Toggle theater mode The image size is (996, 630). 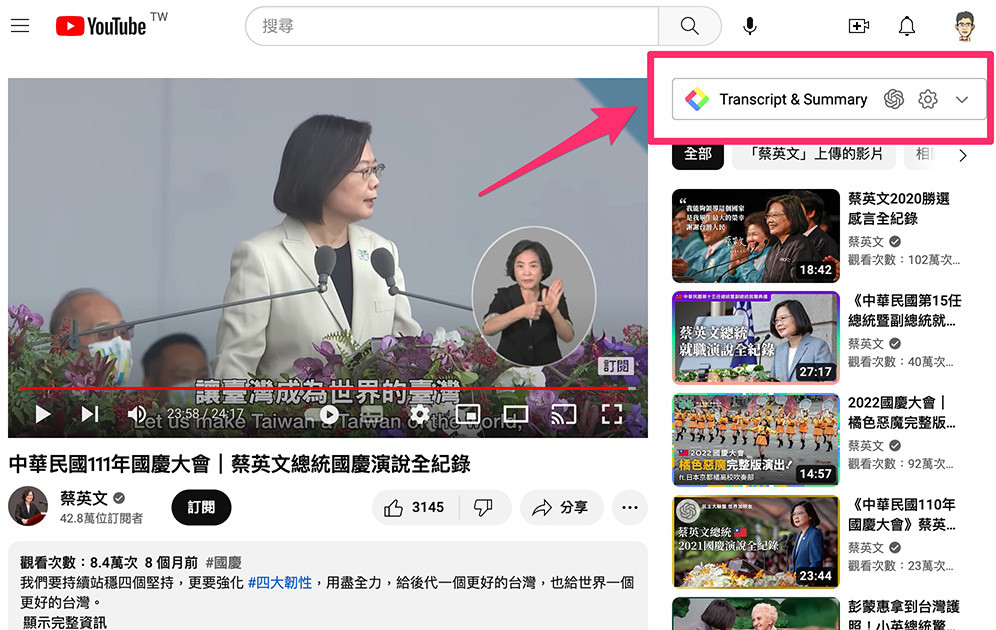515,415
